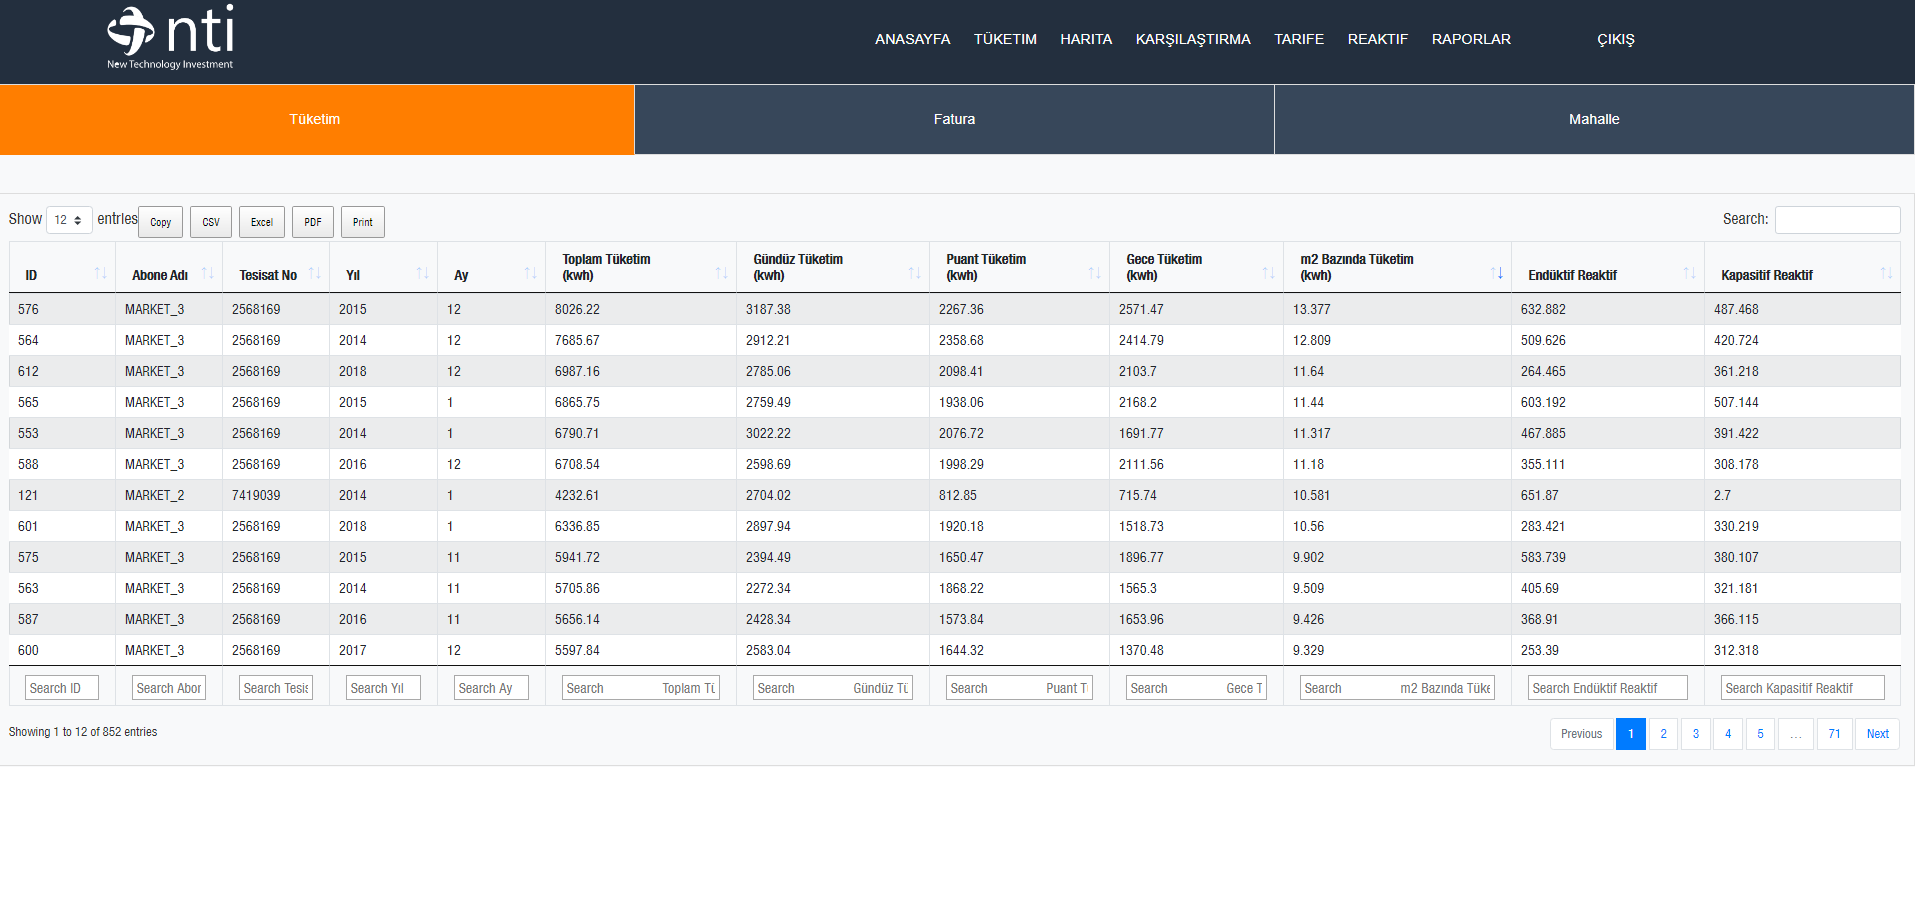Go to pagination page 3
Image resolution: width=1915 pixels, height=897 pixels.
click(1695, 734)
